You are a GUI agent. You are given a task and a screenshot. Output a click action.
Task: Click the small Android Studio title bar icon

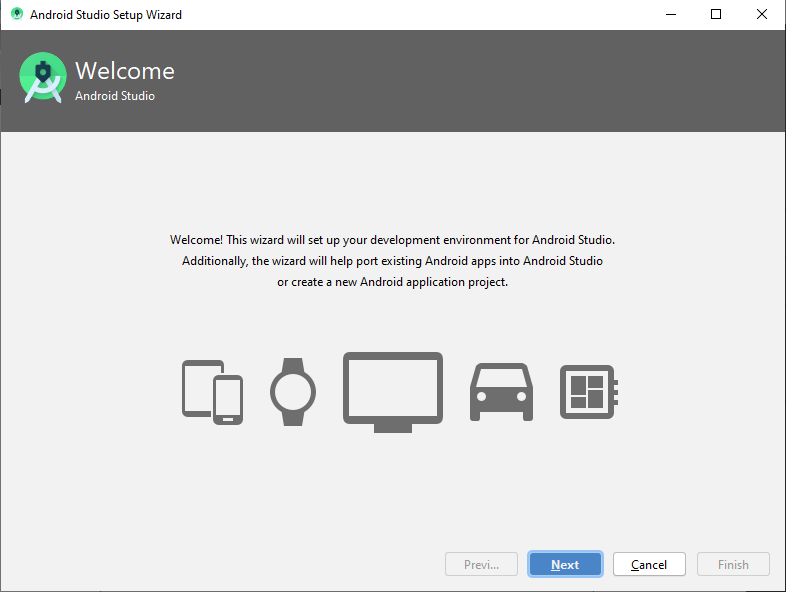click(x=17, y=14)
